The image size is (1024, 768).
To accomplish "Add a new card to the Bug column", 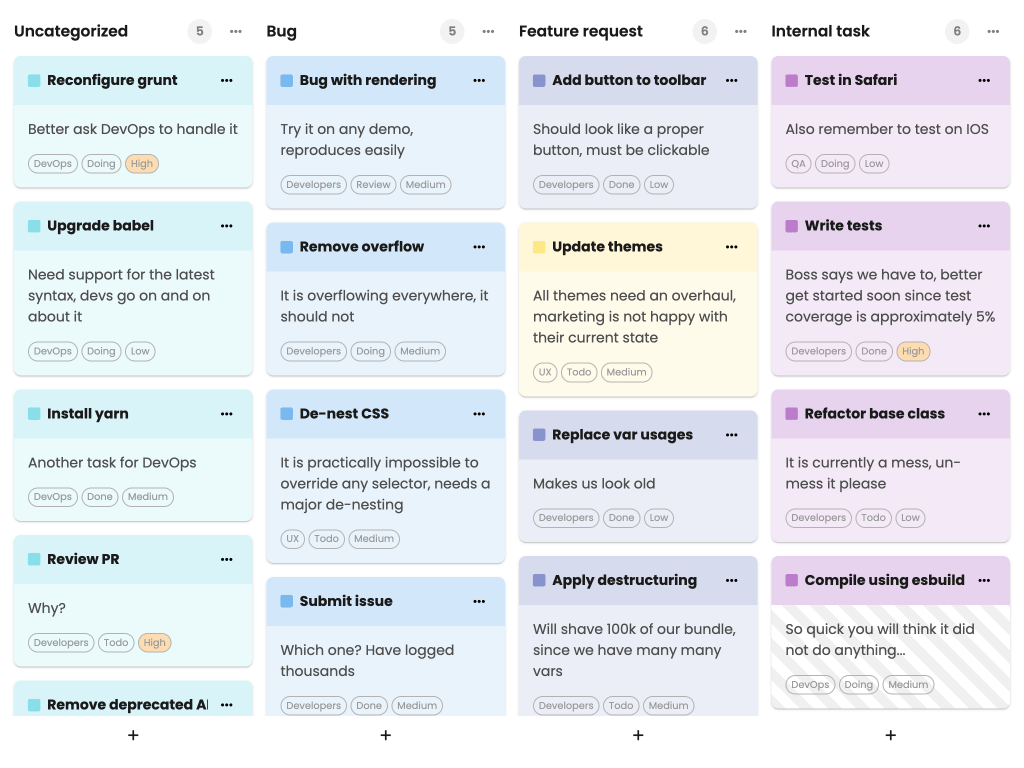I will pyautogui.click(x=385, y=734).
